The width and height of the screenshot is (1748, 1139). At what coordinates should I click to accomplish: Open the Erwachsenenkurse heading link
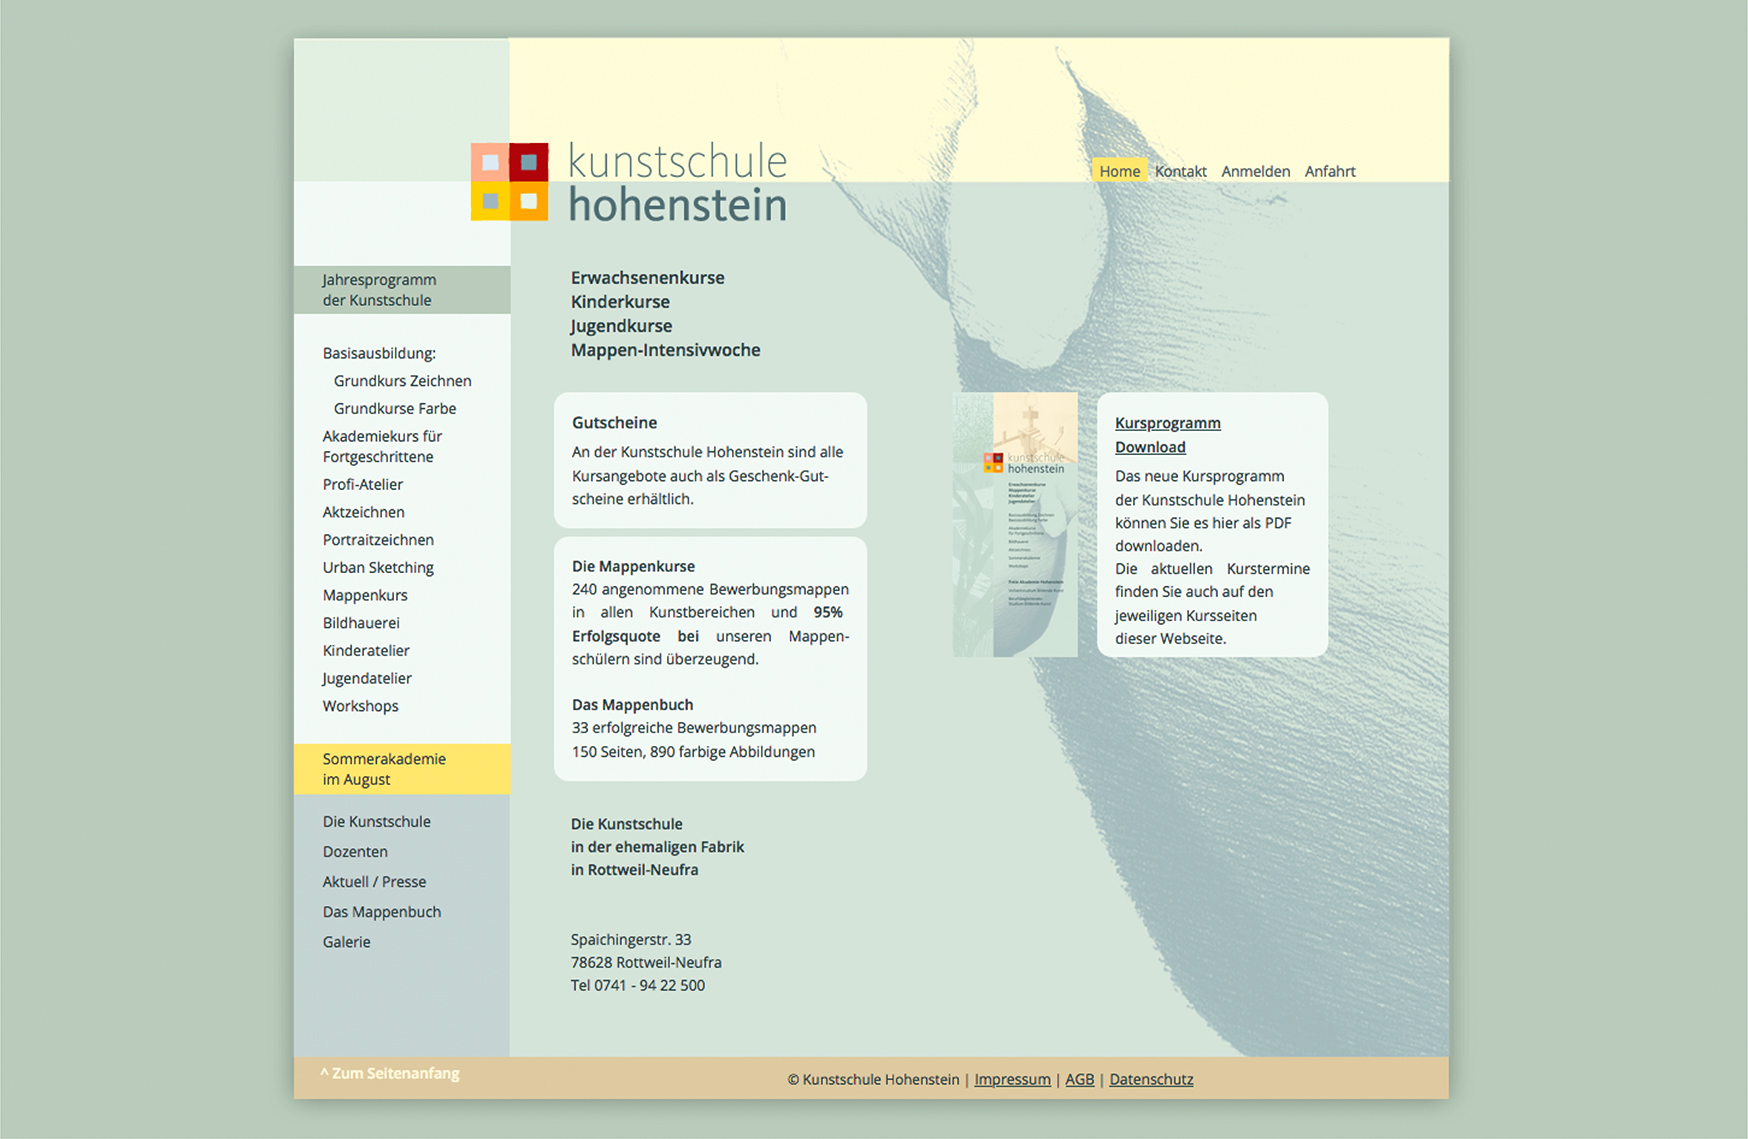(x=647, y=278)
